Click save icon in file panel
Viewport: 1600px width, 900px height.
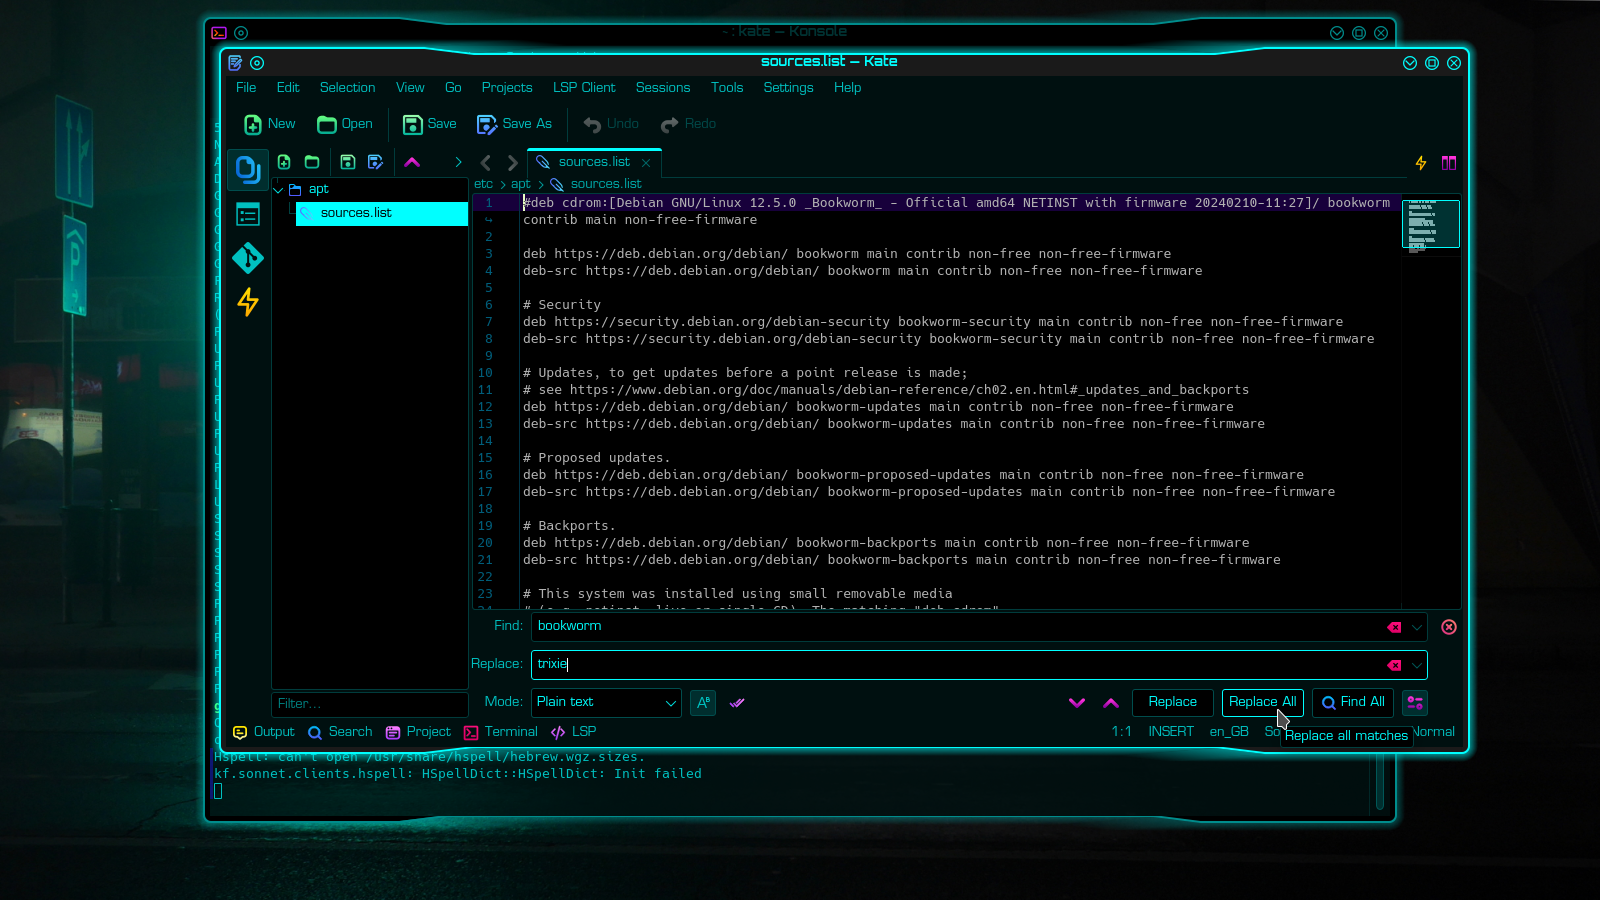click(347, 162)
